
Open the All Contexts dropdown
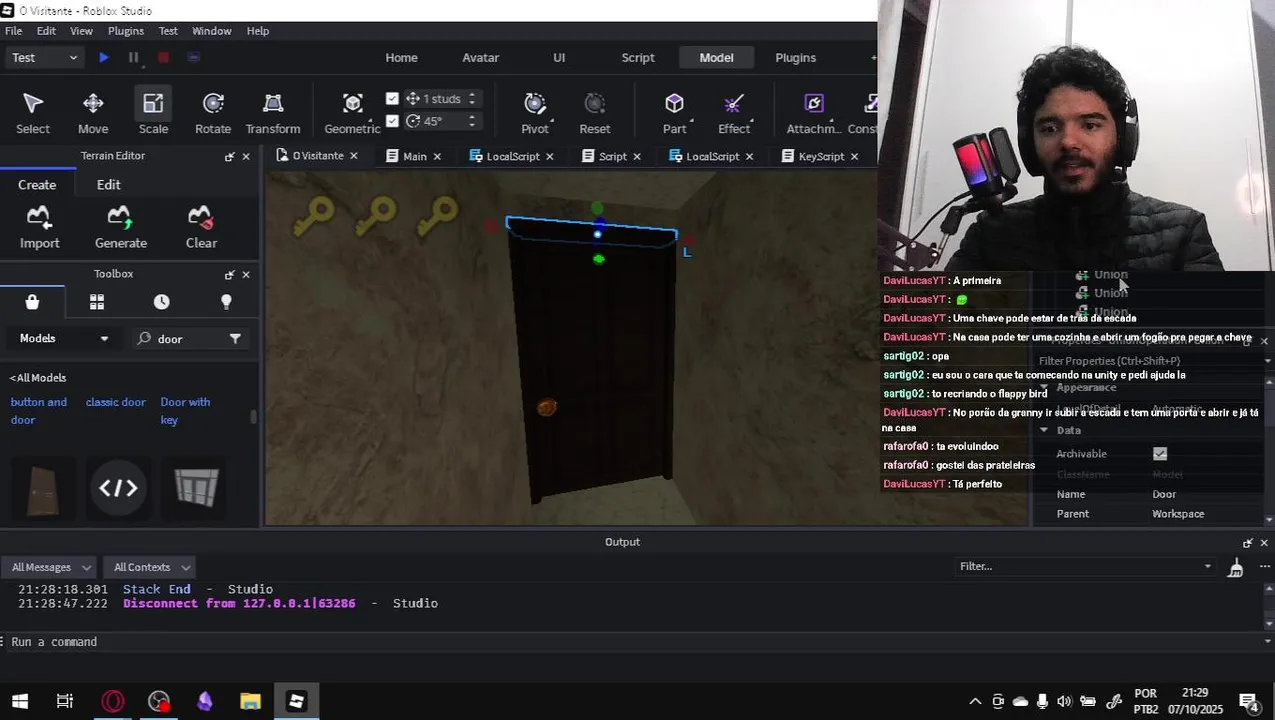152,567
